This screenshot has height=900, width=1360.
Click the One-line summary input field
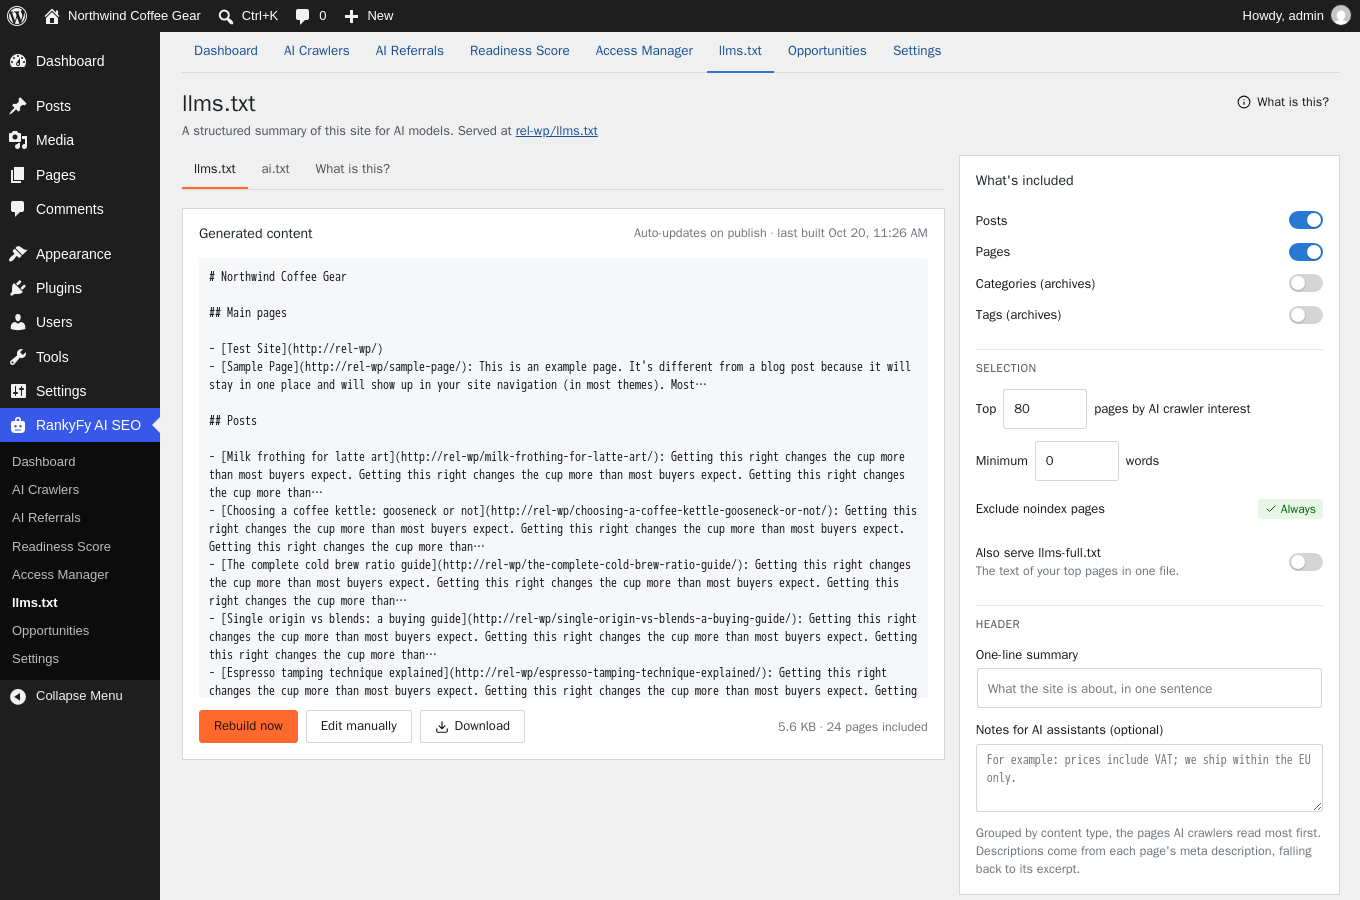(x=1149, y=688)
